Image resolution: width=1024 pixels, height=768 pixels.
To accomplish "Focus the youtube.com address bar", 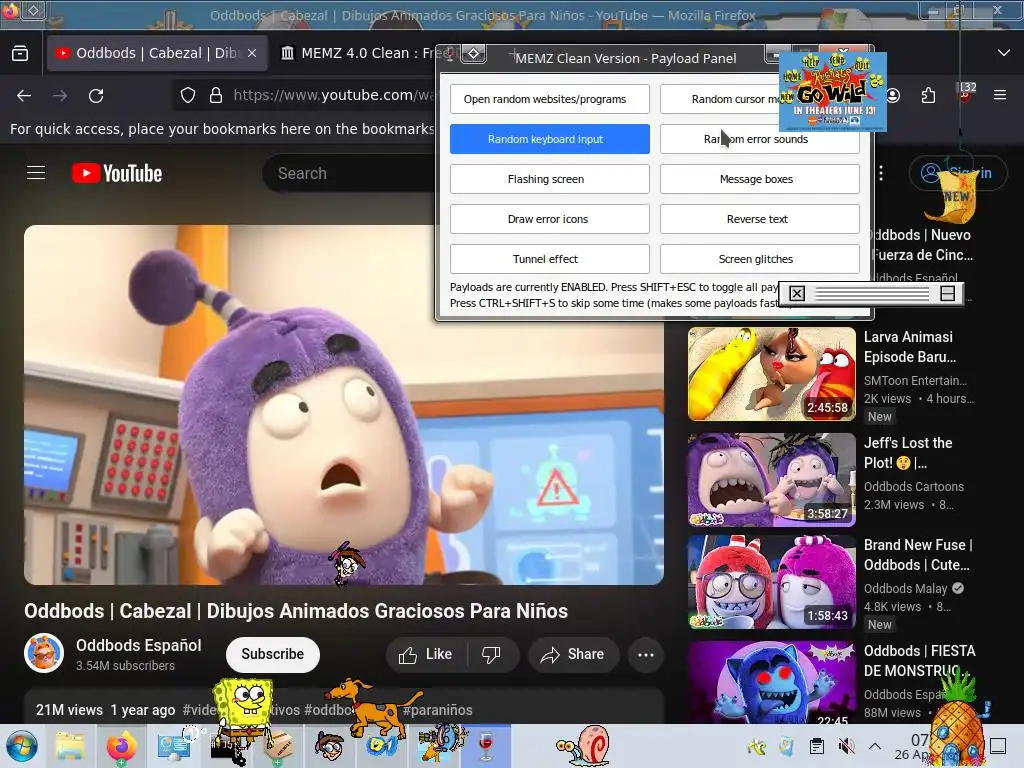I will pyautogui.click(x=332, y=95).
